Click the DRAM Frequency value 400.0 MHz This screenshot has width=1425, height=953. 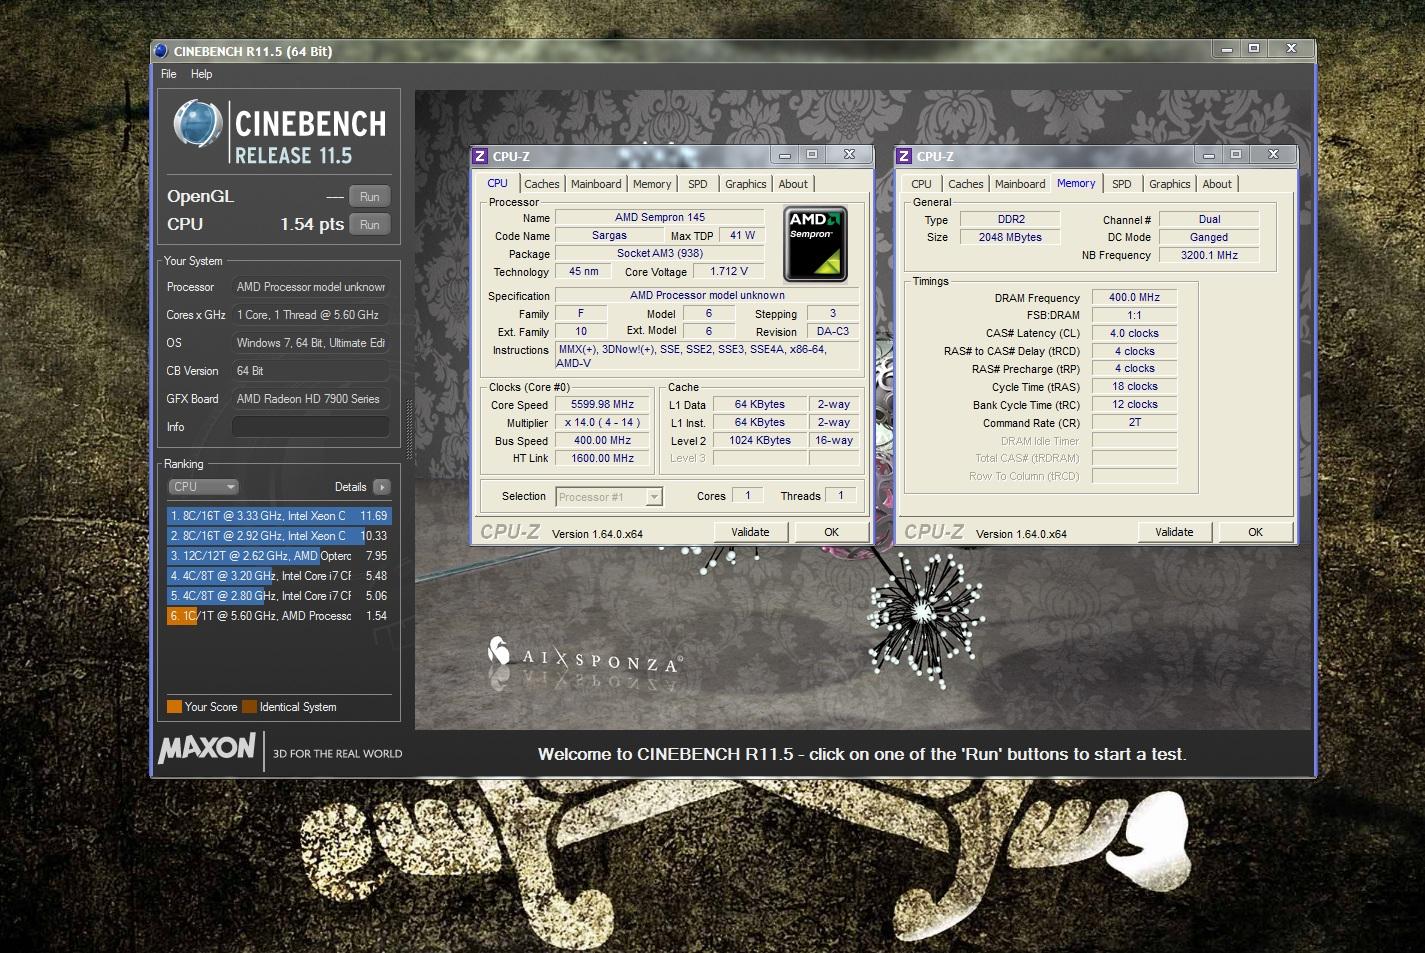(x=1134, y=298)
